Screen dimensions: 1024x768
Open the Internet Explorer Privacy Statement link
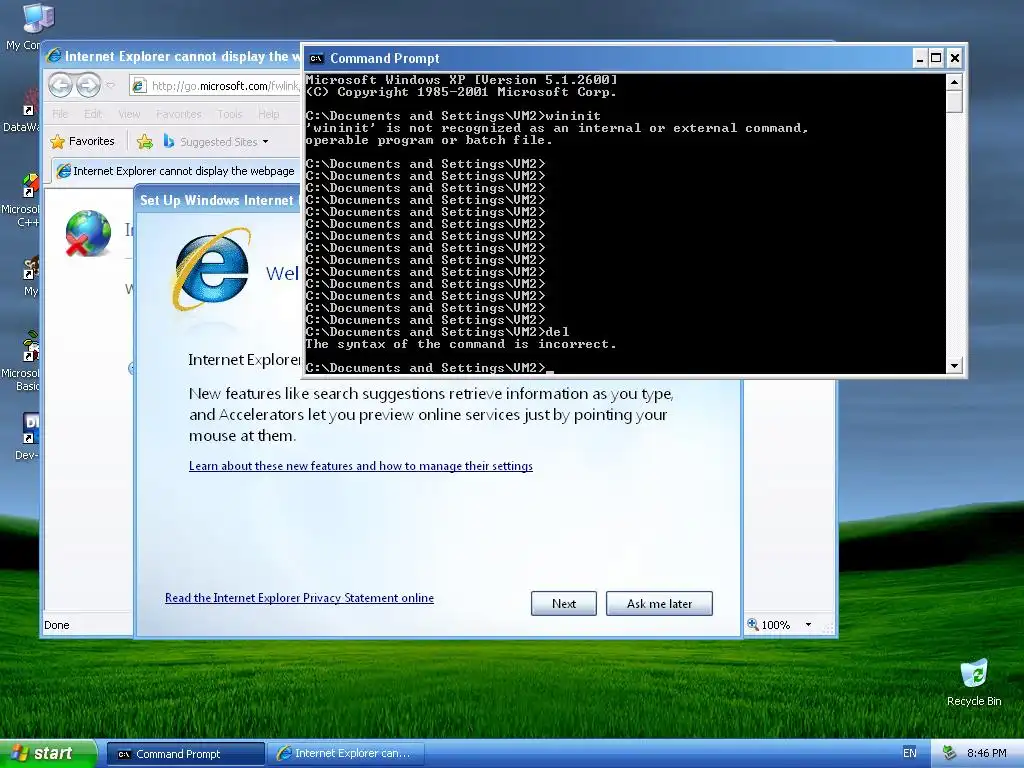pyautogui.click(x=299, y=598)
